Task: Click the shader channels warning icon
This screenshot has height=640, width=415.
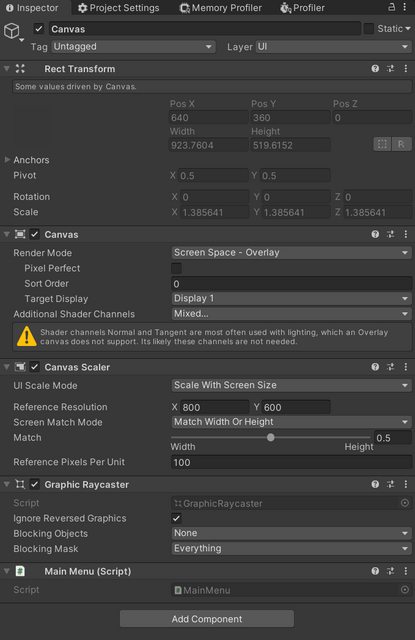Action: coord(27,336)
